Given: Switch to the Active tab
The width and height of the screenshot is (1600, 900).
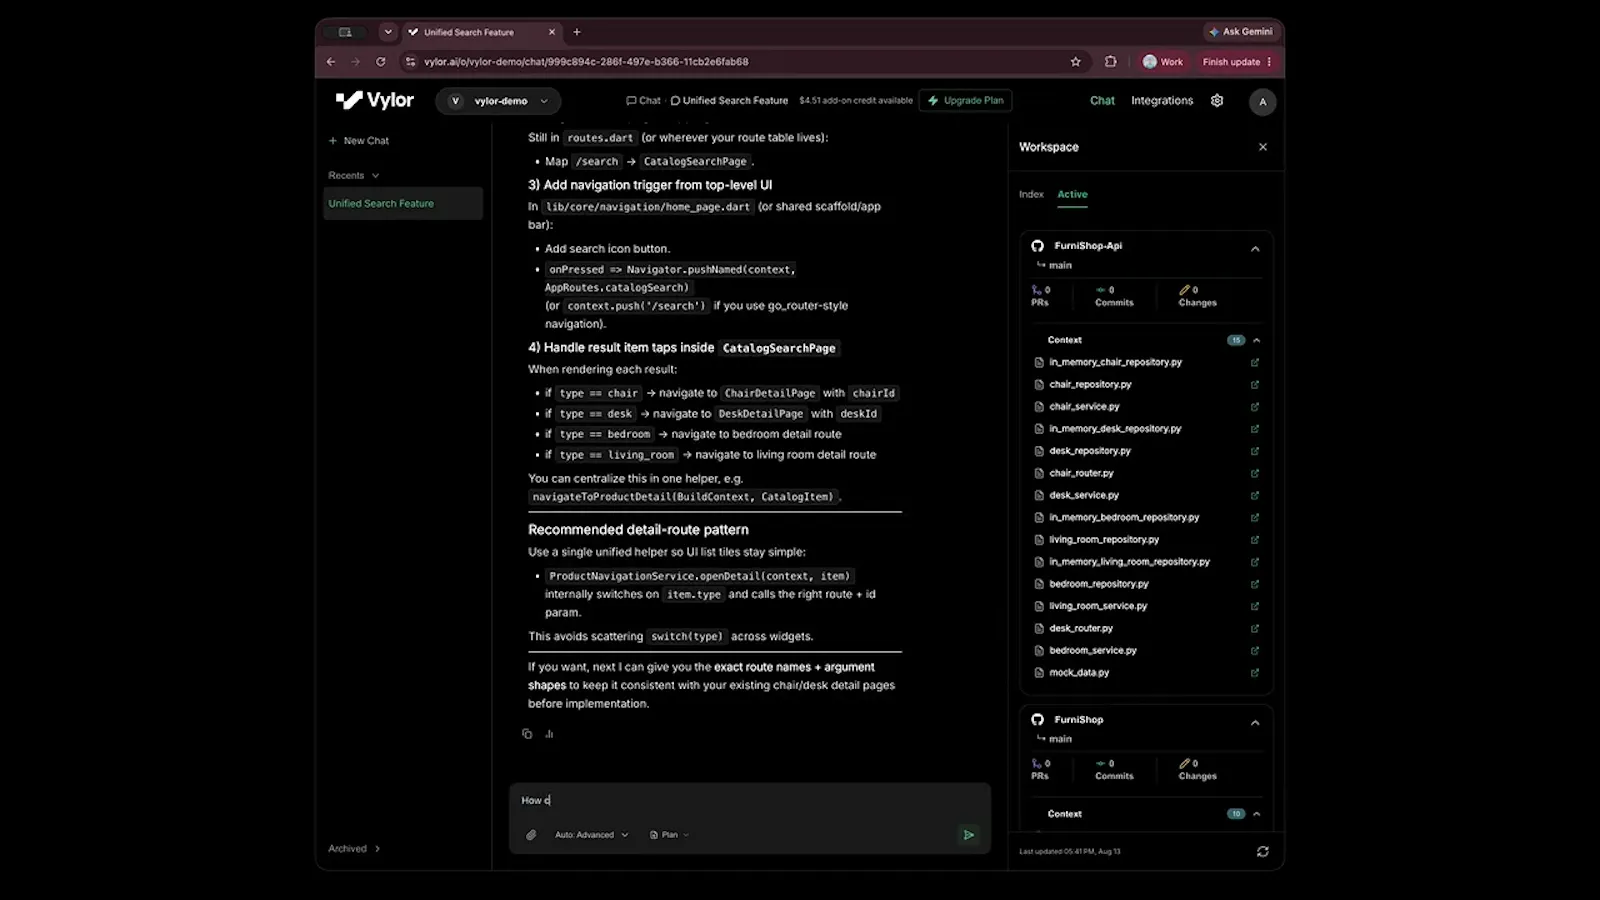Looking at the screenshot, I should point(1072,195).
